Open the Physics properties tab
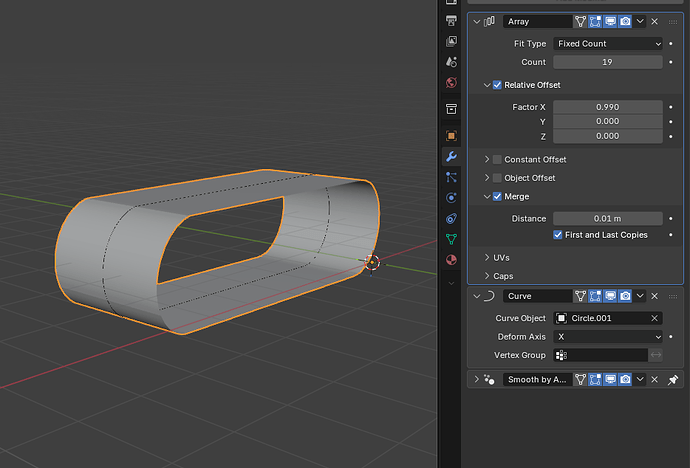The width and height of the screenshot is (690, 468). pyautogui.click(x=451, y=197)
